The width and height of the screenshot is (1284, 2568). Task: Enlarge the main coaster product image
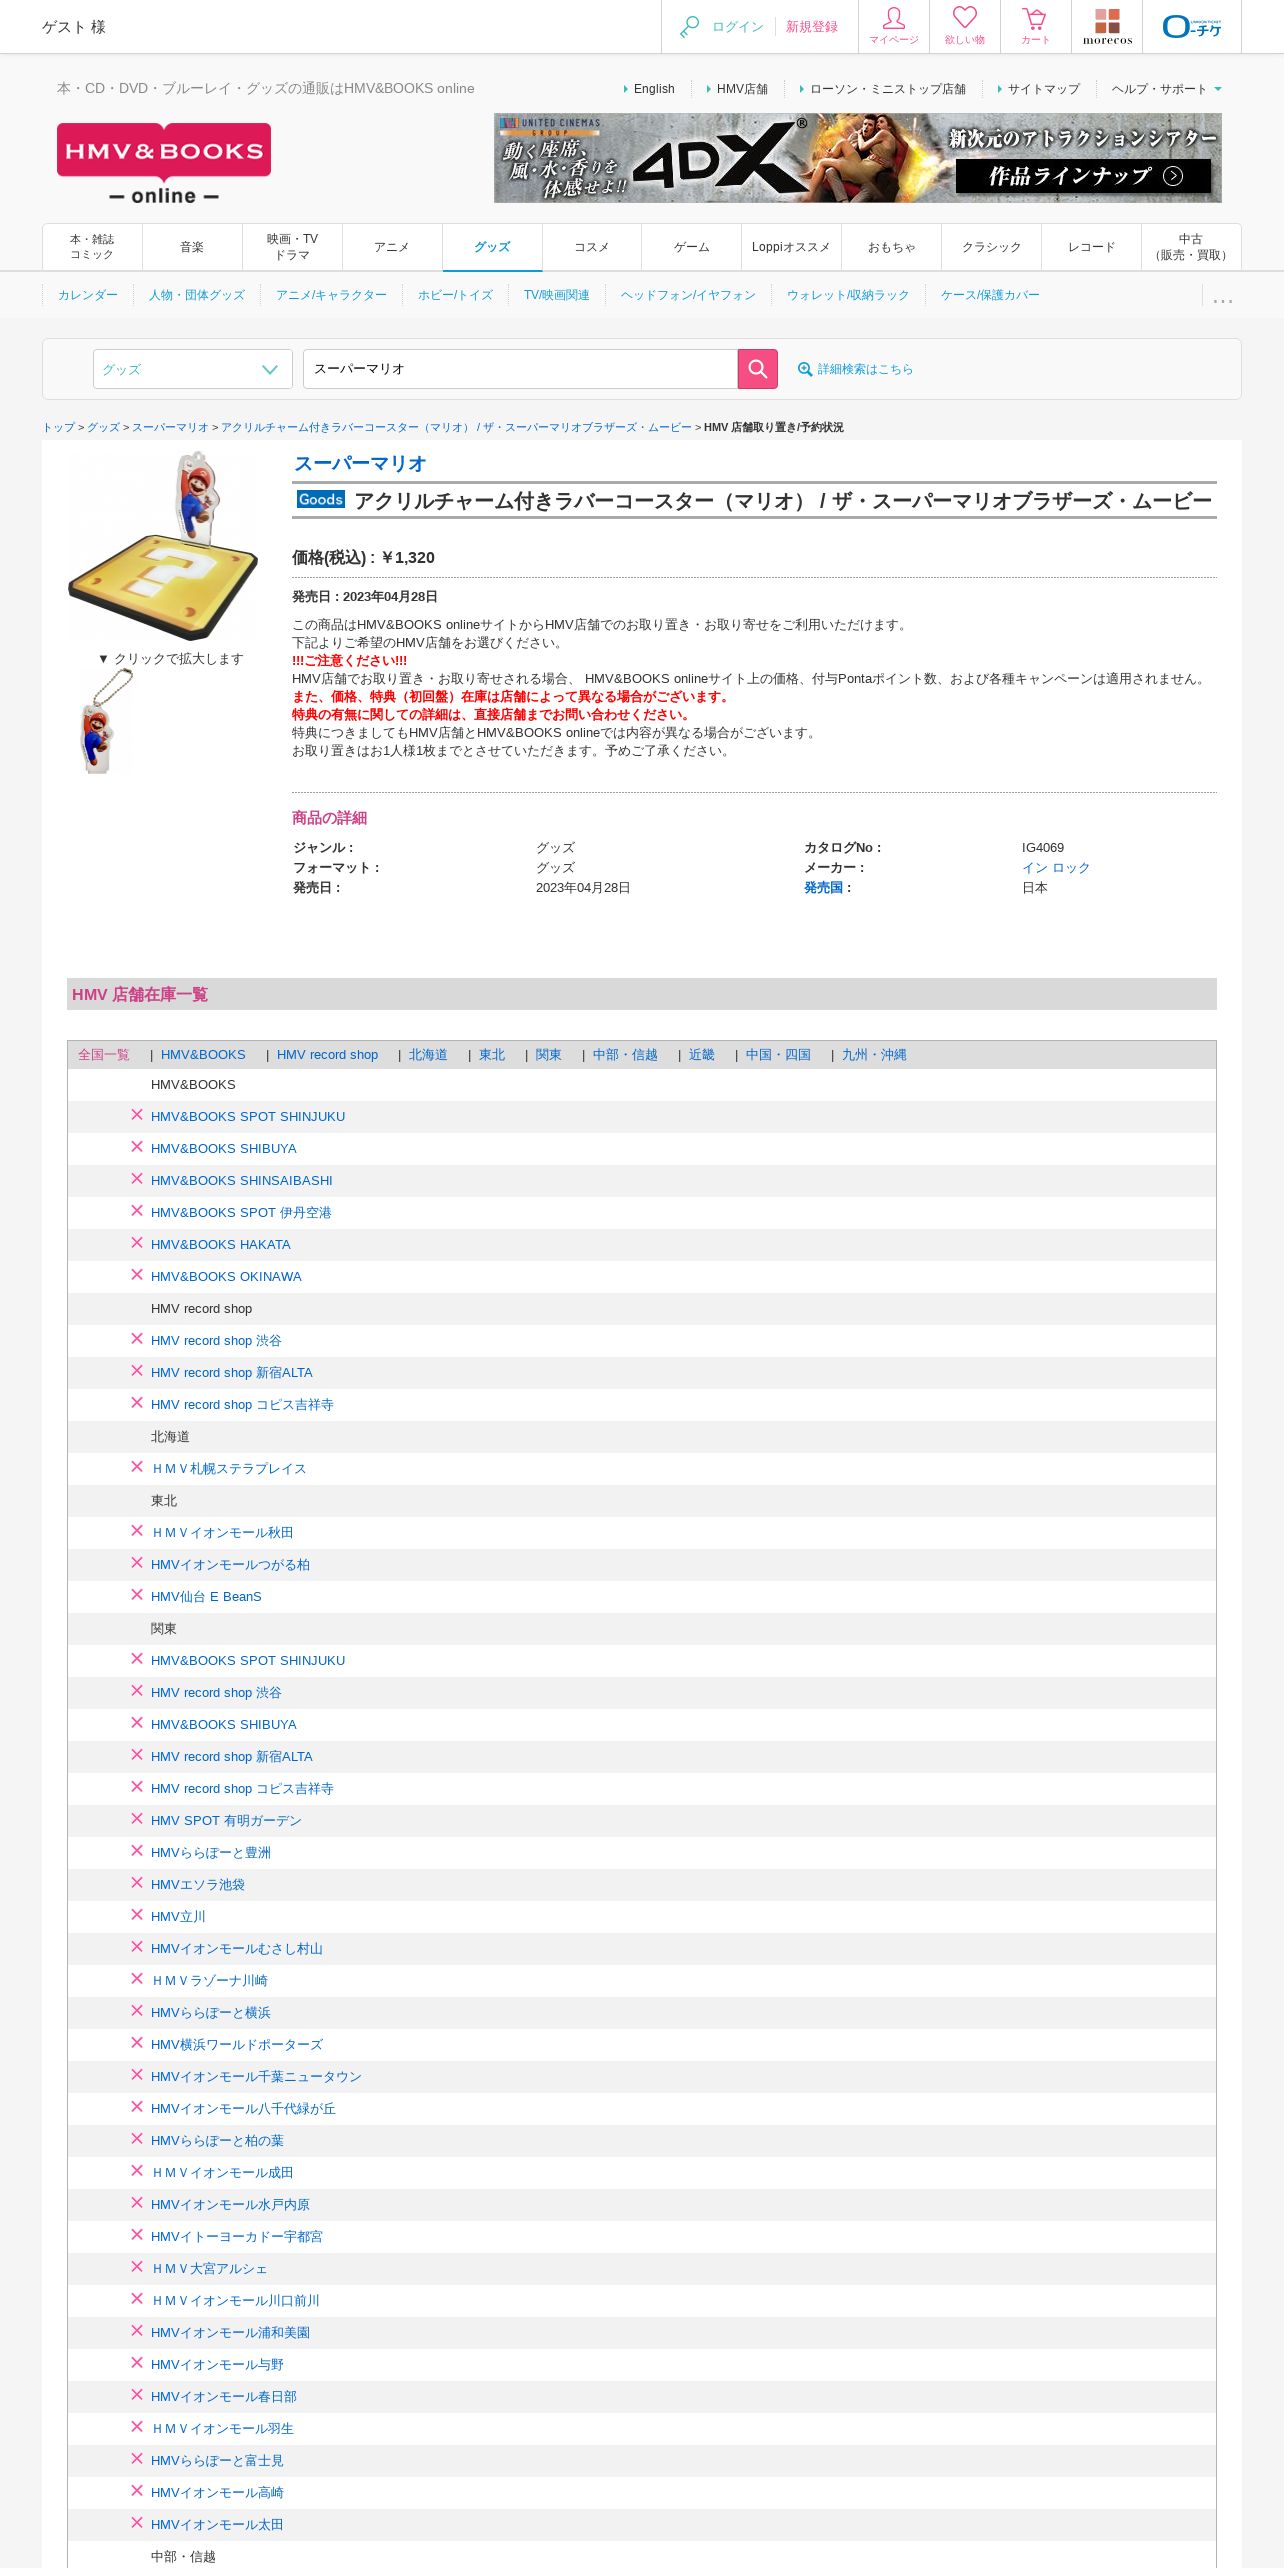pos(164,546)
